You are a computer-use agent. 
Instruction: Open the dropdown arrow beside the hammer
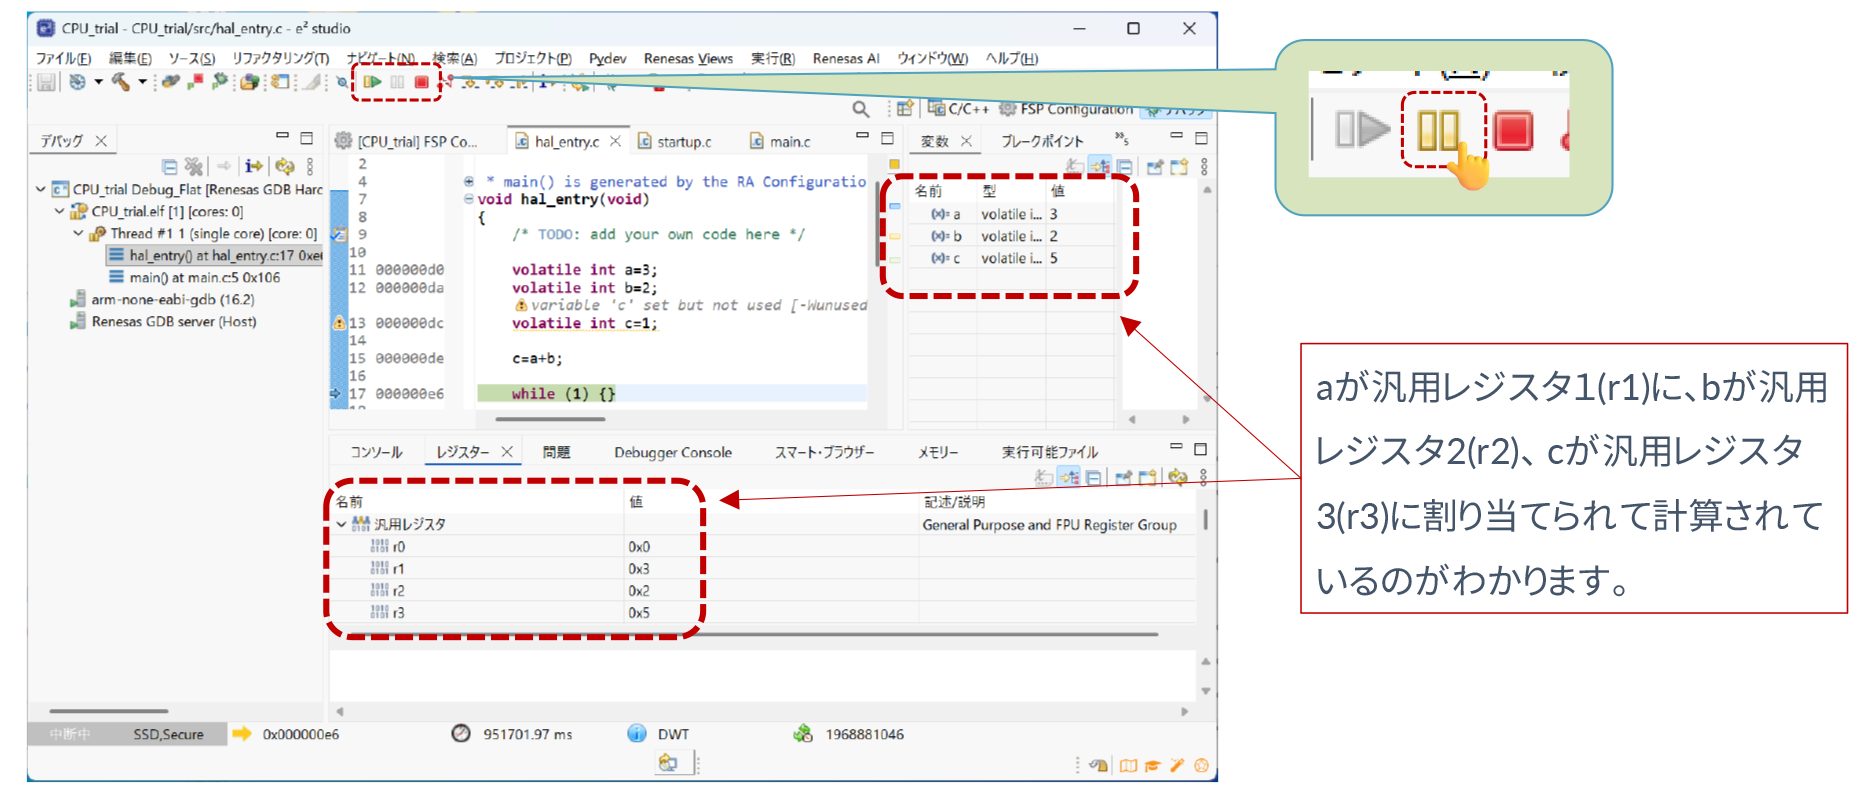click(x=142, y=82)
